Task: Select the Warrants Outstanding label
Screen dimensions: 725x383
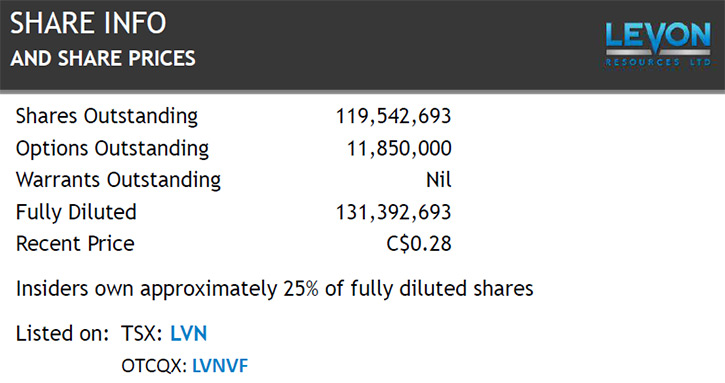Action: point(118,180)
